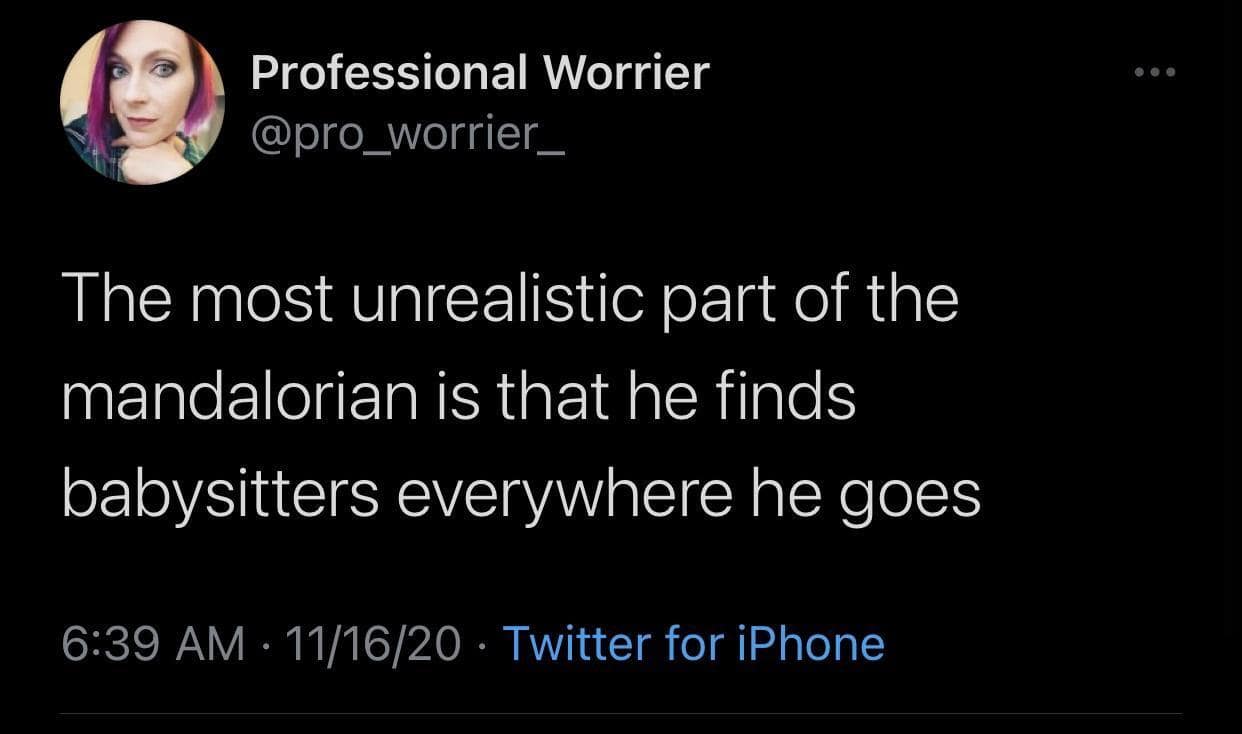This screenshot has height=734, width=1242.
Task: Click Professional Worrier's profile avatar photo
Action: (x=142, y=102)
